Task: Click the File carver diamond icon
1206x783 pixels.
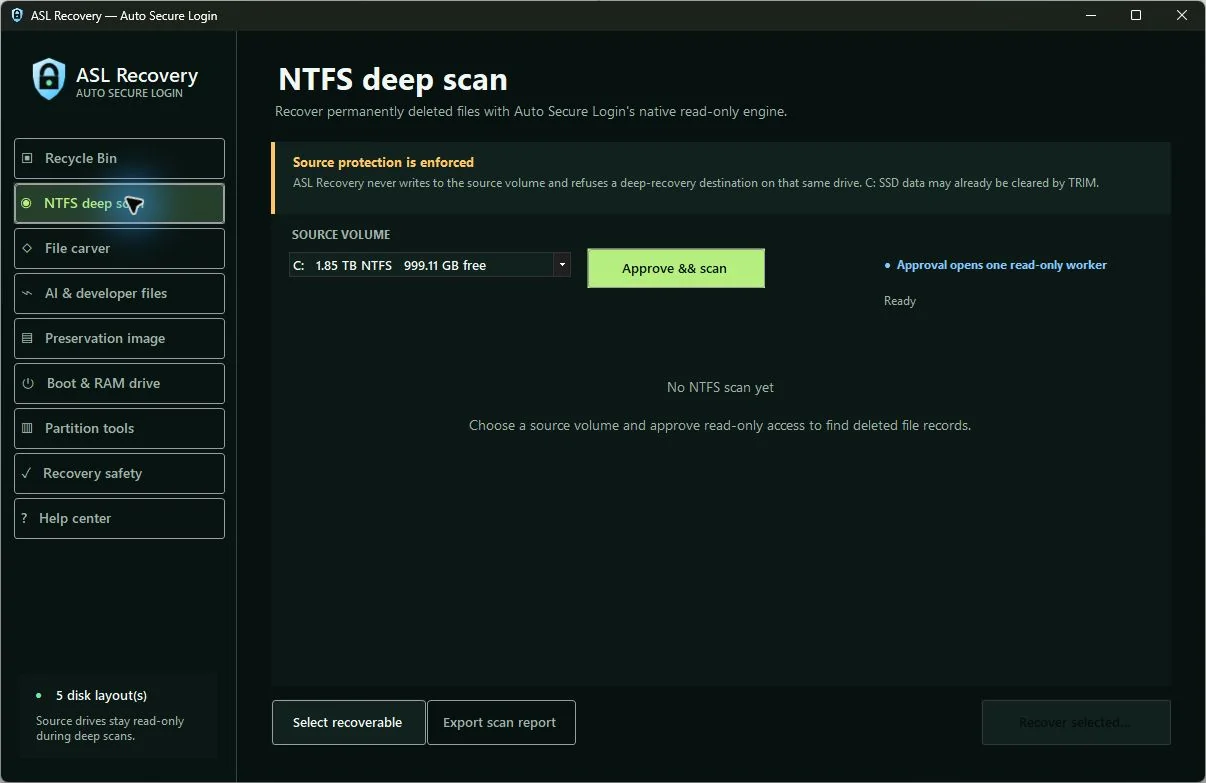Action: pyautogui.click(x=26, y=248)
